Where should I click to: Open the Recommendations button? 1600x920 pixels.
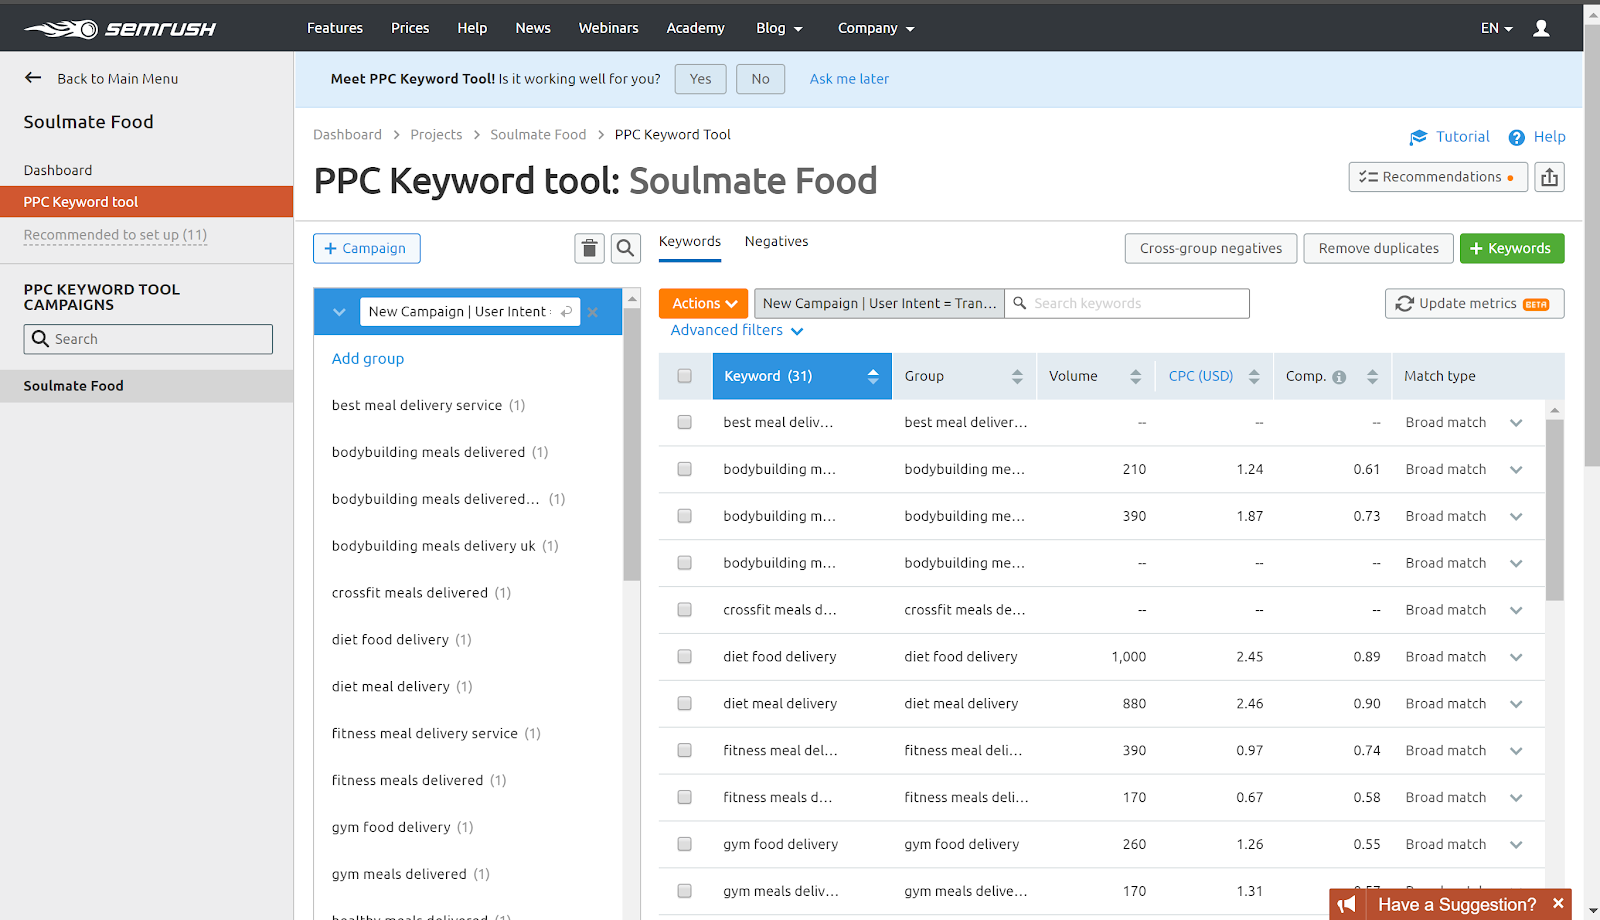coord(1438,177)
